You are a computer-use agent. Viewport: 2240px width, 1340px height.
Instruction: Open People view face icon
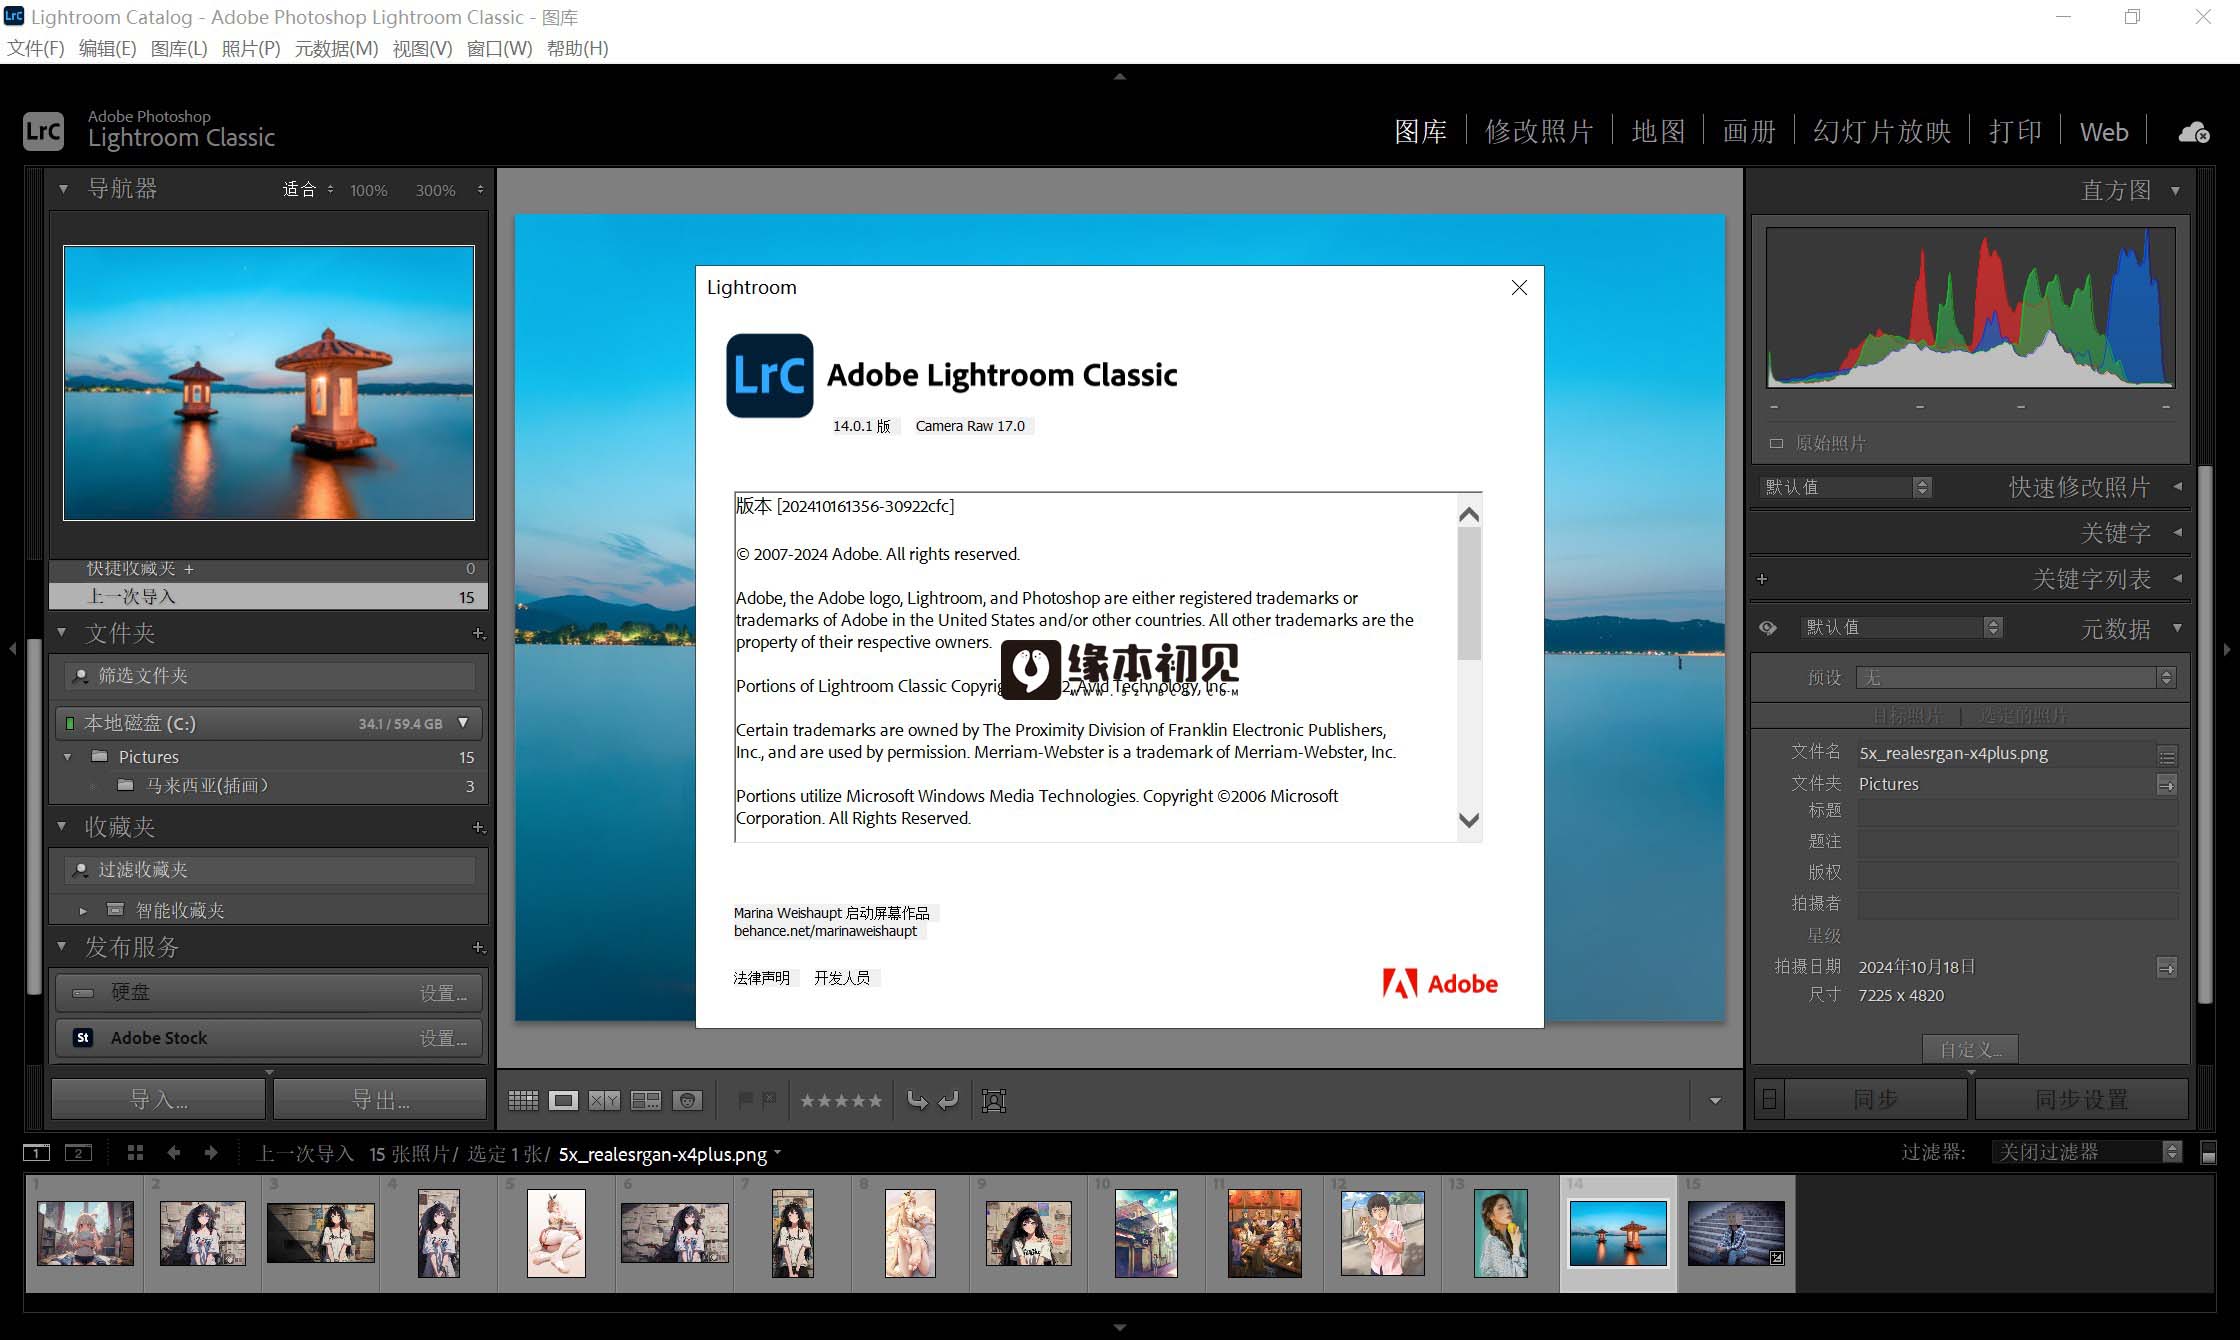(687, 1101)
